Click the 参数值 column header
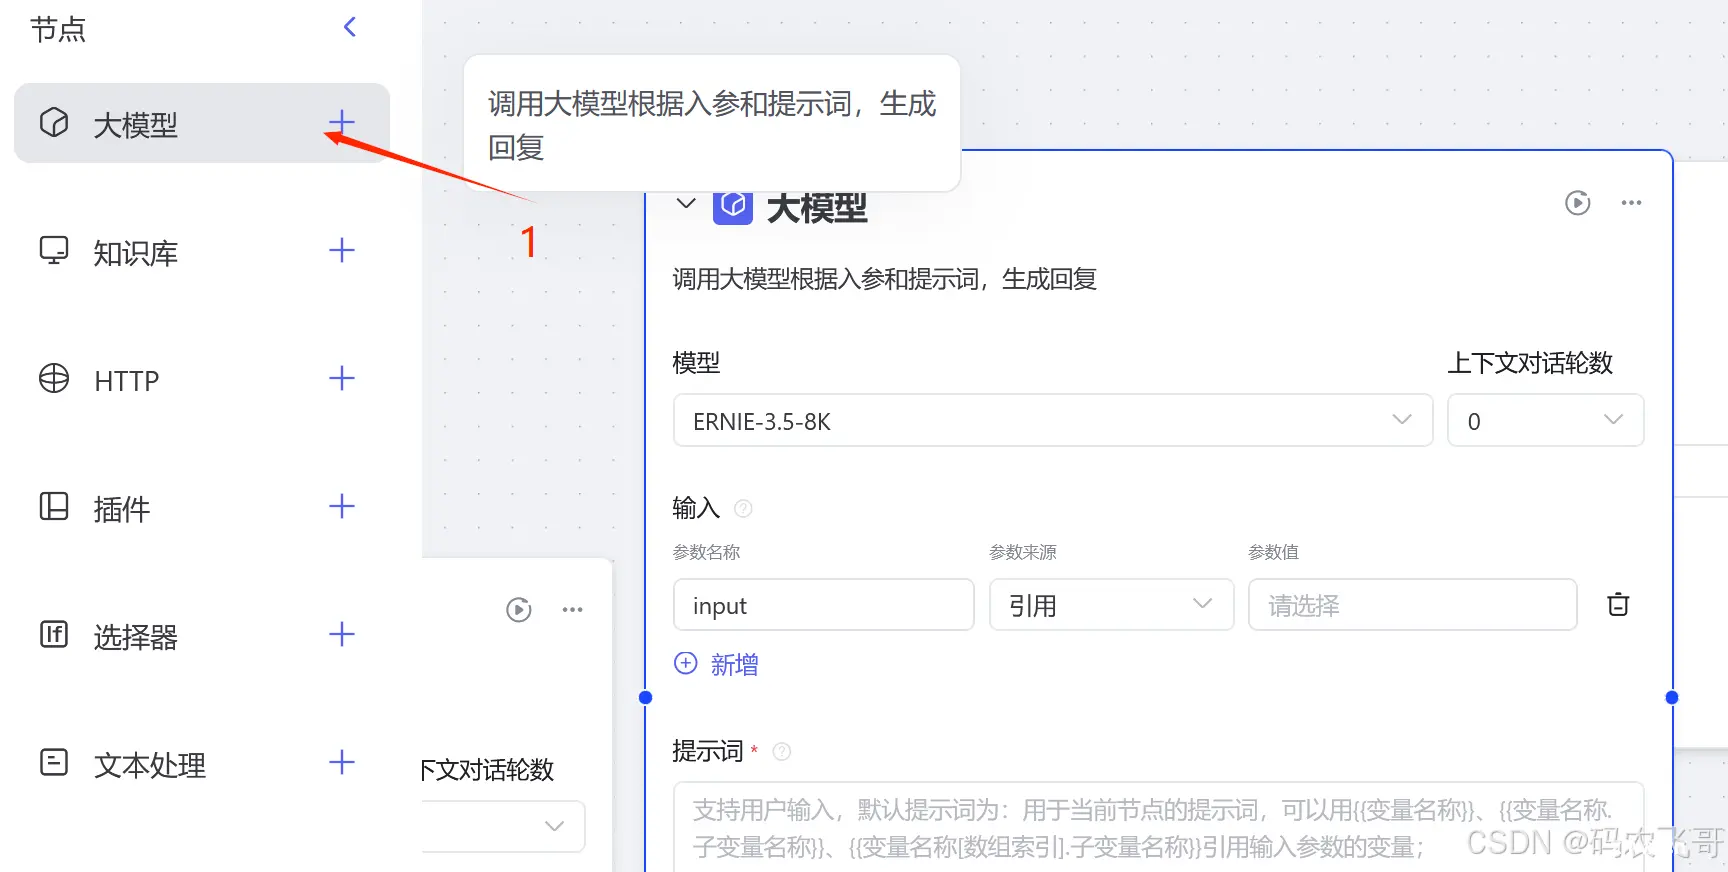Screen dimensions: 1728x872 point(1274,552)
